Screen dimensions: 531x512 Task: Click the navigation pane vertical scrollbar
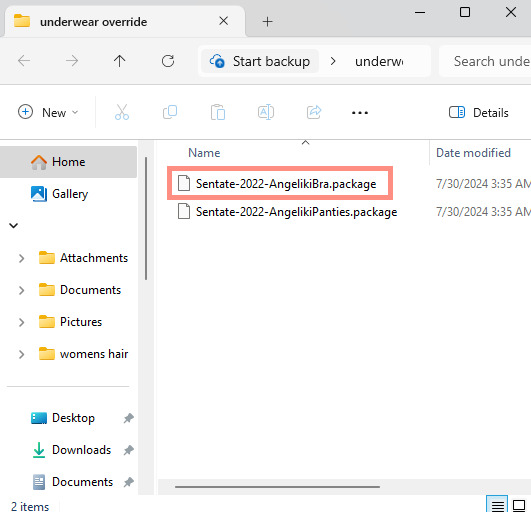click(x=146, y=218)
